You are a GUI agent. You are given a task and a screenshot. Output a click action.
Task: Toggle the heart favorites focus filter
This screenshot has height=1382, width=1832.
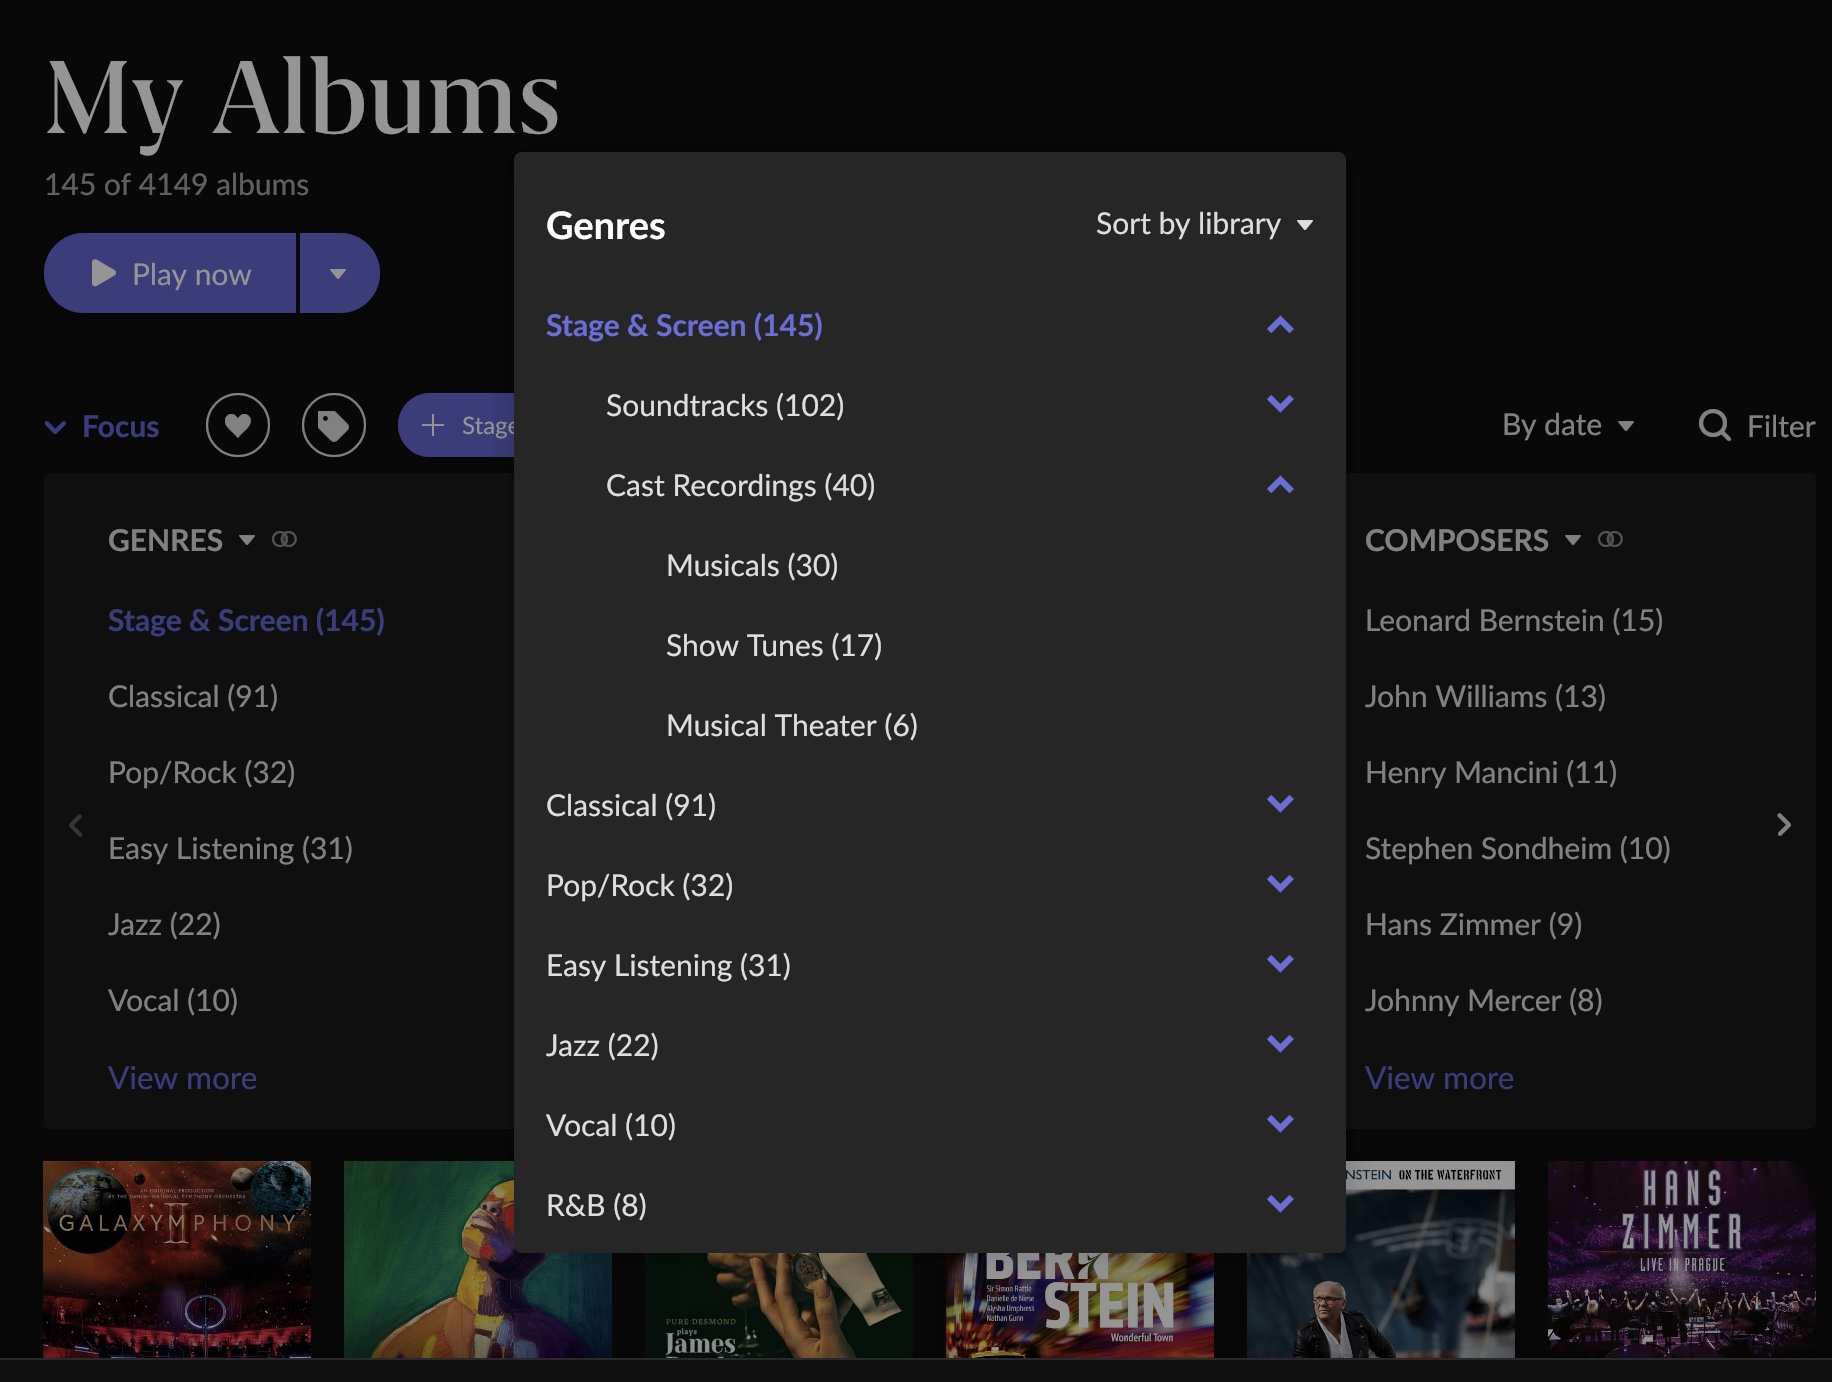[238, 426]
